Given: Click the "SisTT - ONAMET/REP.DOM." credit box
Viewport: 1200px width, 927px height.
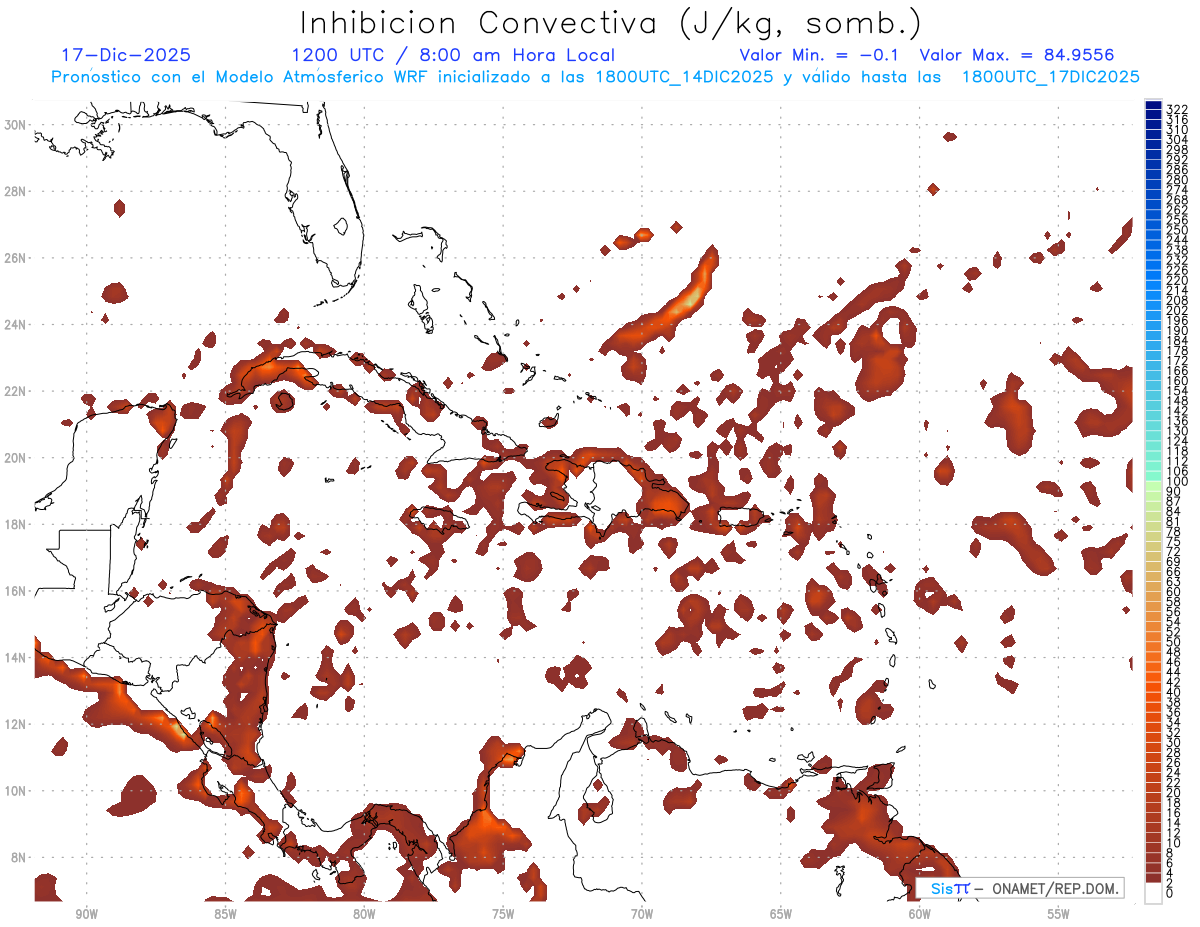Looking at the screenshot, I should [1018, 888].
